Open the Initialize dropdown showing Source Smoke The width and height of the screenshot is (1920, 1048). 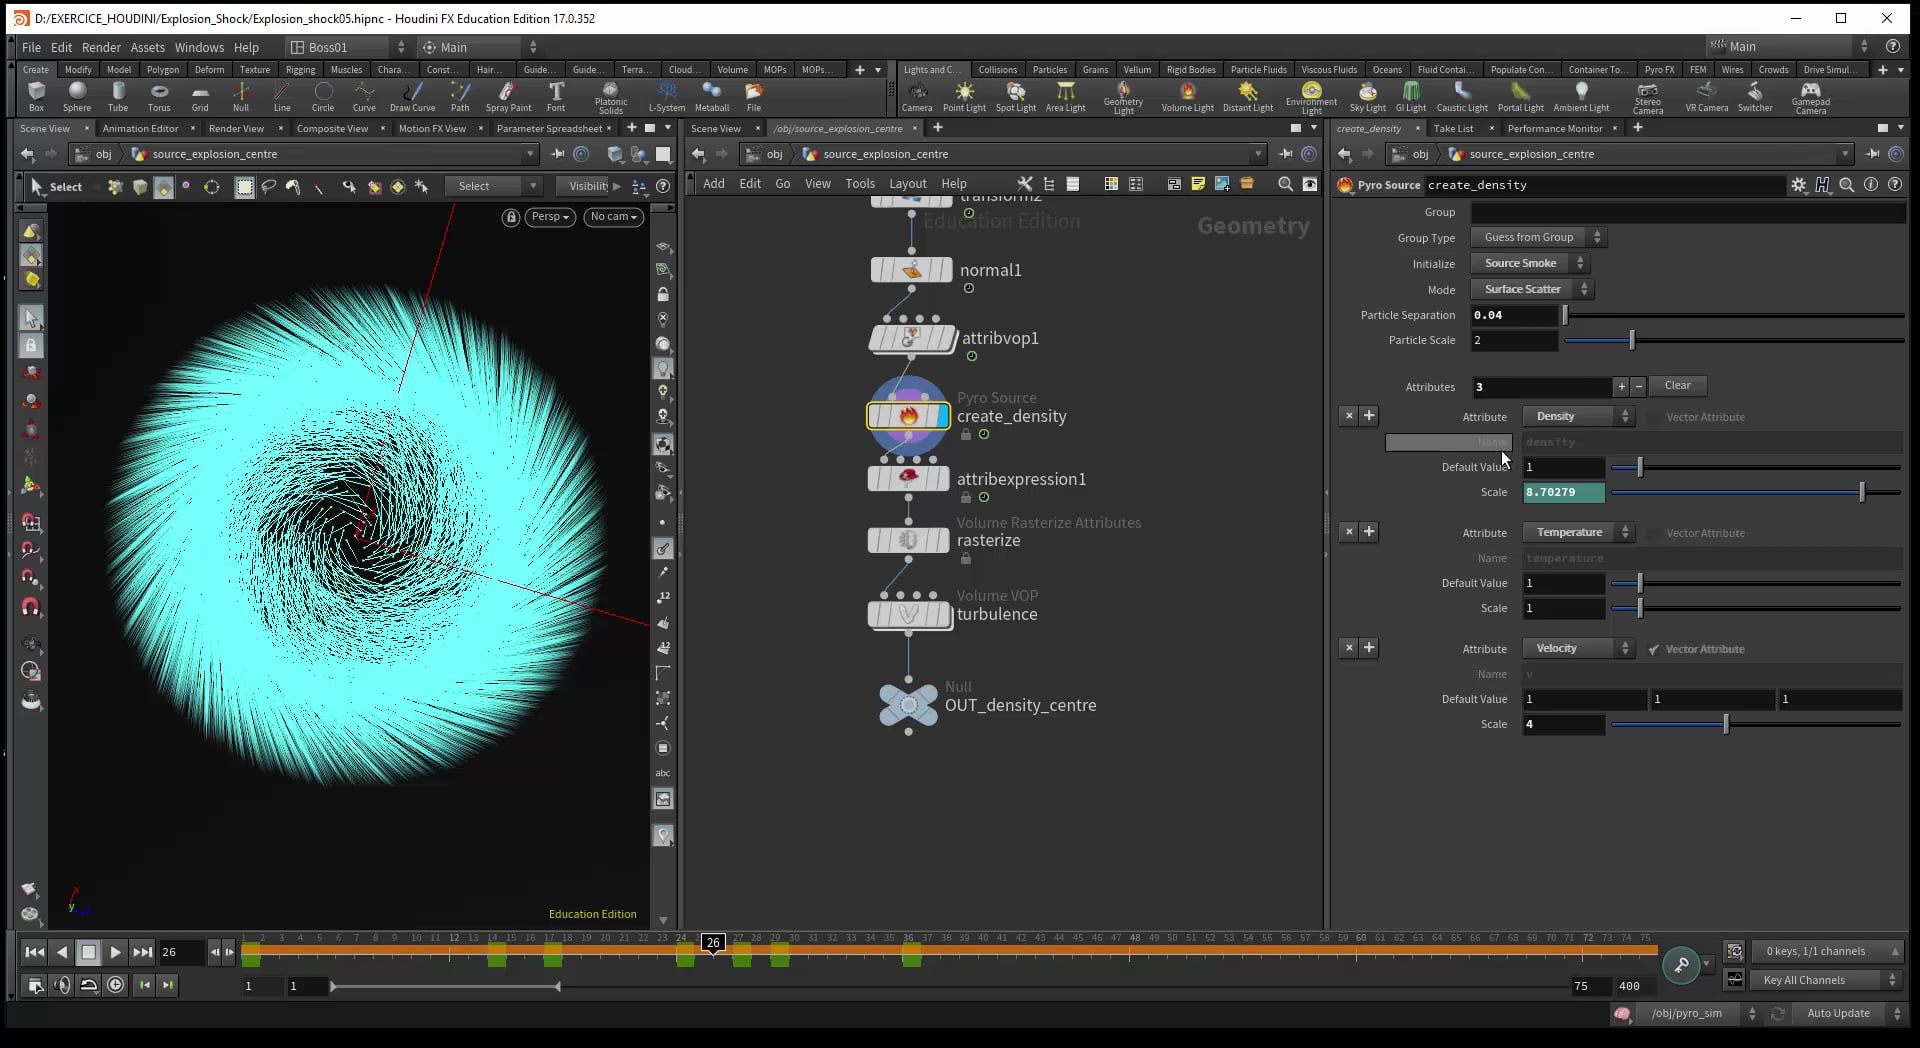click(1530, 263)
